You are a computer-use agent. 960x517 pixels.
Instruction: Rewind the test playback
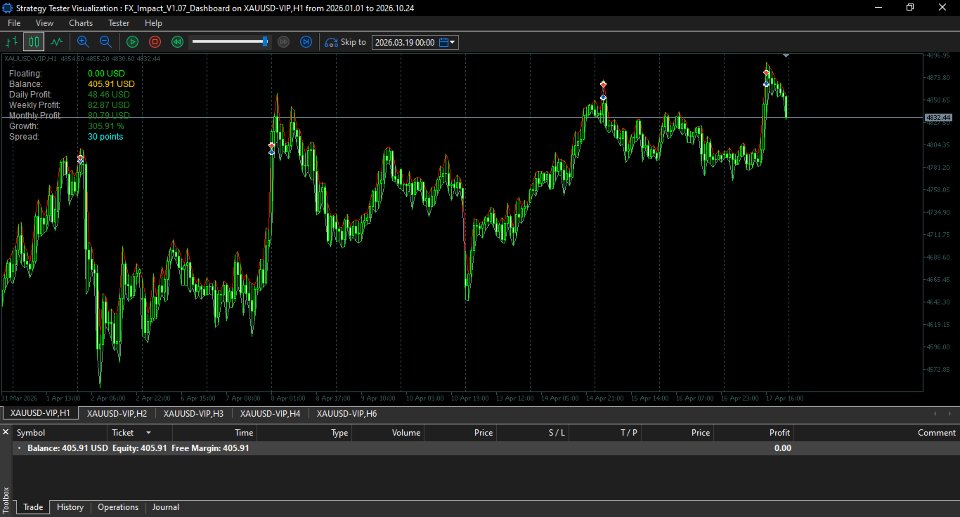click(x=178, y=42)
